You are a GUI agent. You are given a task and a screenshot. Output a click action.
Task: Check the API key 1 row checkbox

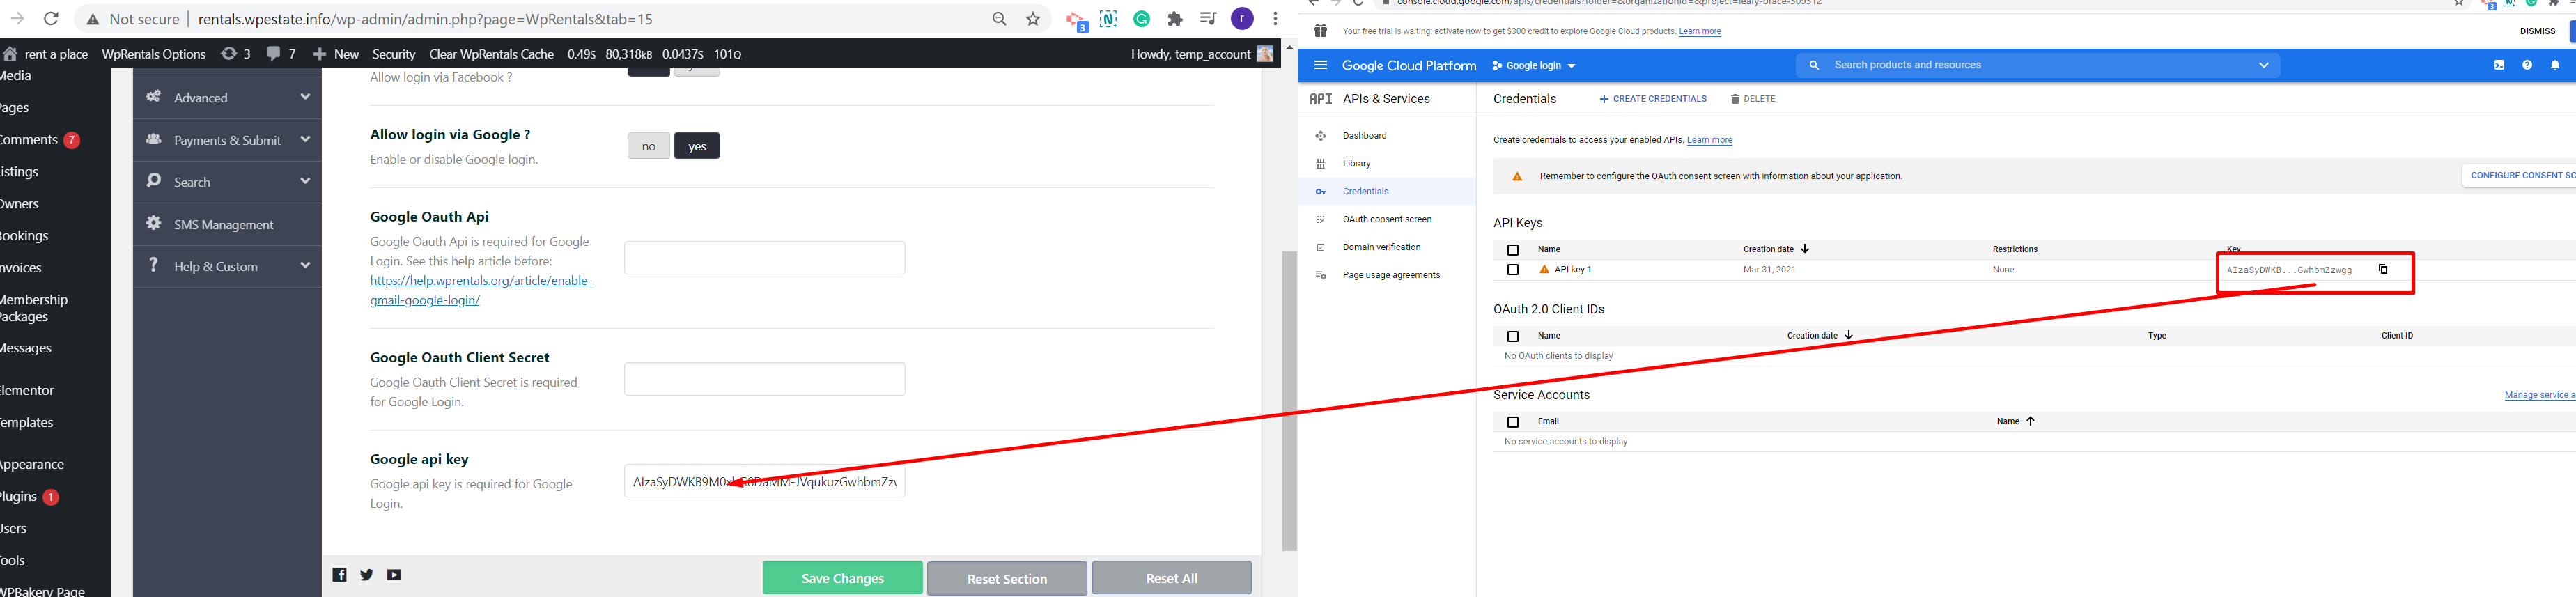coord(1513,270)
